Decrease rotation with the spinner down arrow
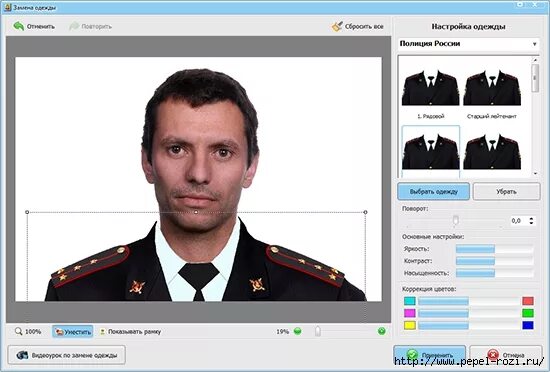The height and width of the screenshot is (372, 550). (531, 223)
